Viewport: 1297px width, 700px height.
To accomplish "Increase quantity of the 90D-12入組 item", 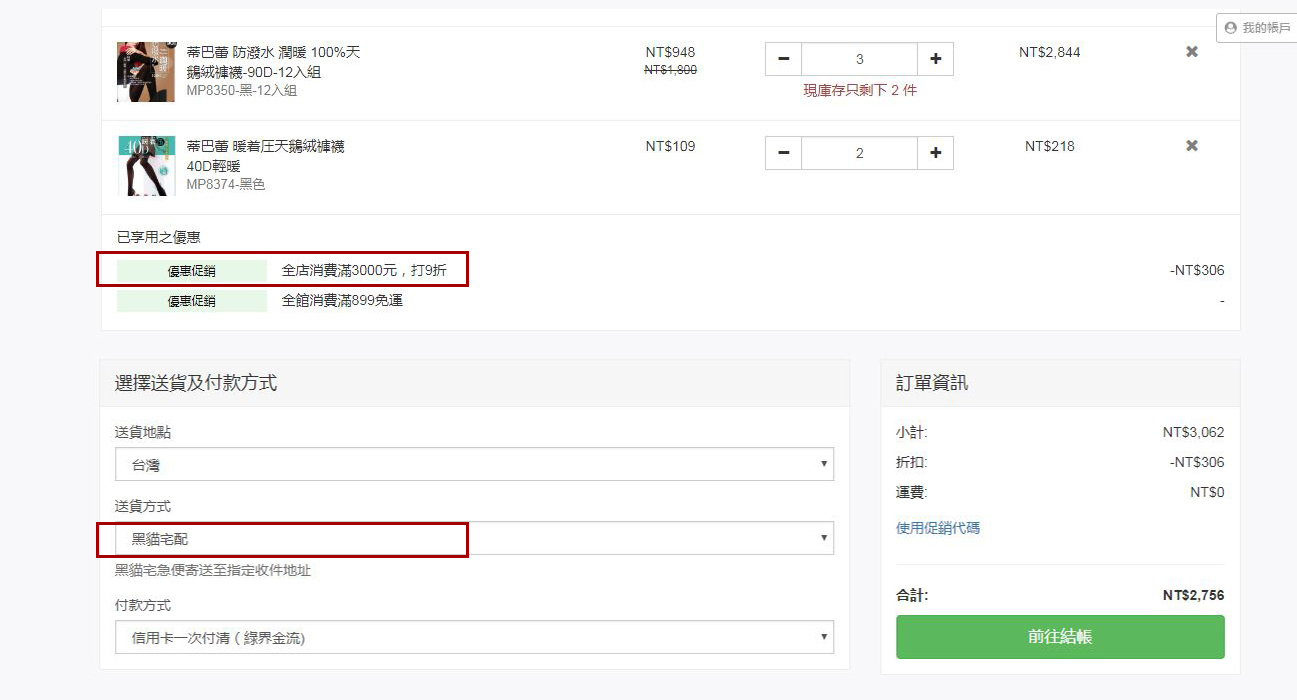I will pyautogui.click(x=935, y=59).
